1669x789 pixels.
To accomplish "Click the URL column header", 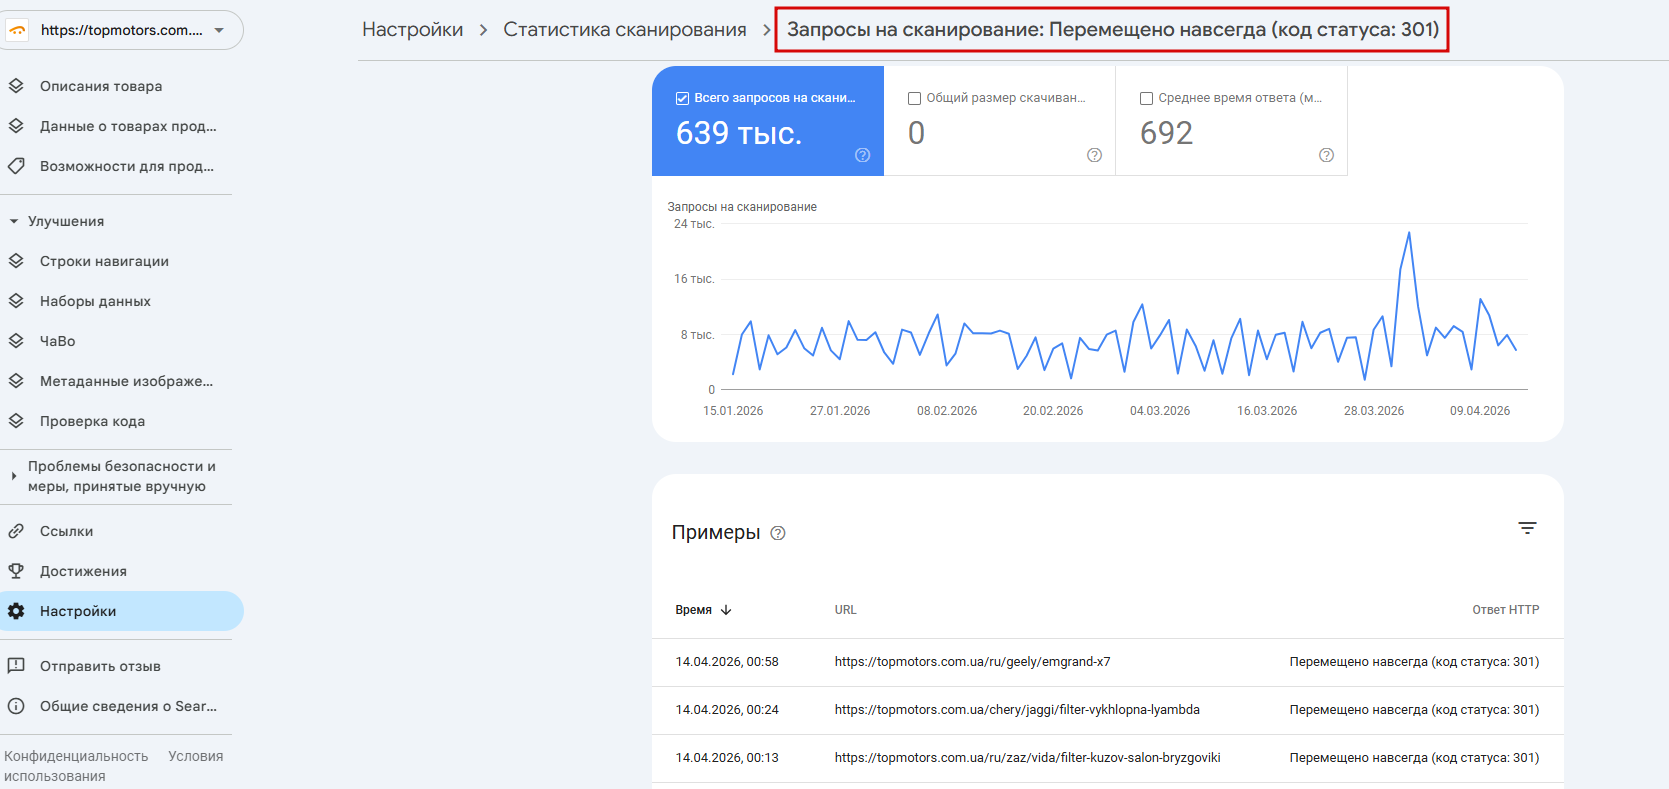I will pyautogui.click(x=846, y=610).
